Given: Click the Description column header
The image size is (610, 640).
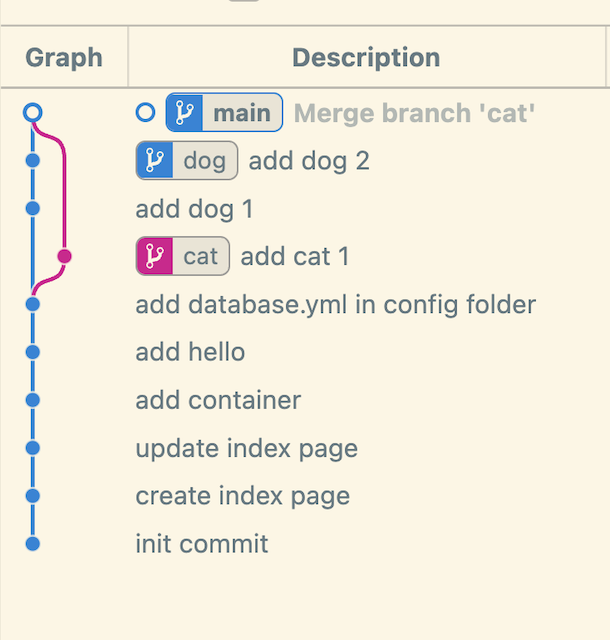Looking at the screenshot, I should pyautogui.click(x=366, y=57).
